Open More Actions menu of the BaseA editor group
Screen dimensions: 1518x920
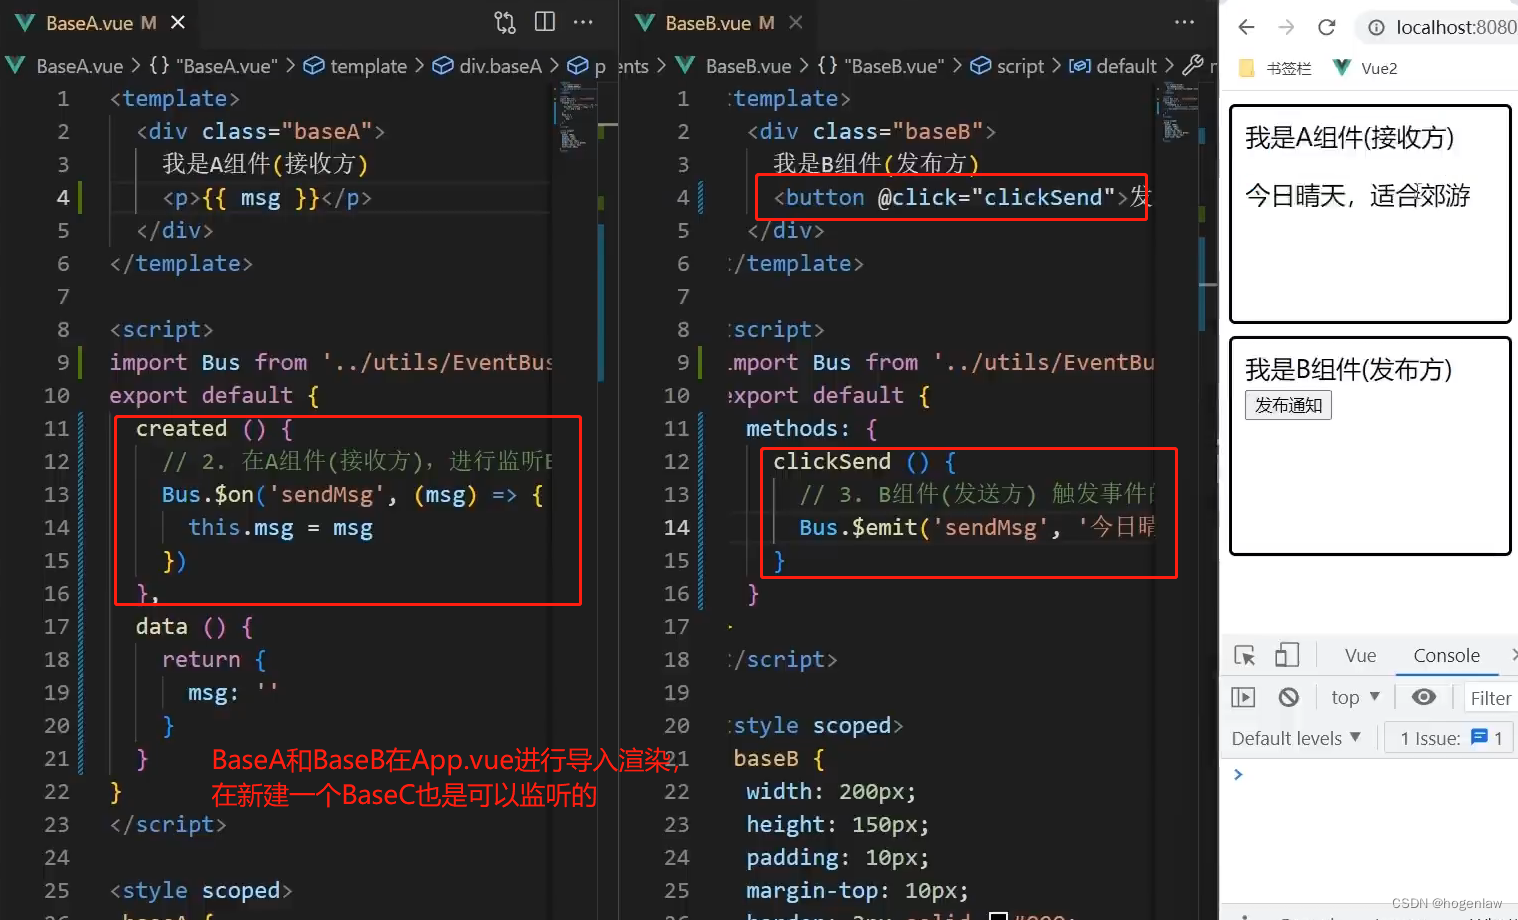tap(583, 22)
